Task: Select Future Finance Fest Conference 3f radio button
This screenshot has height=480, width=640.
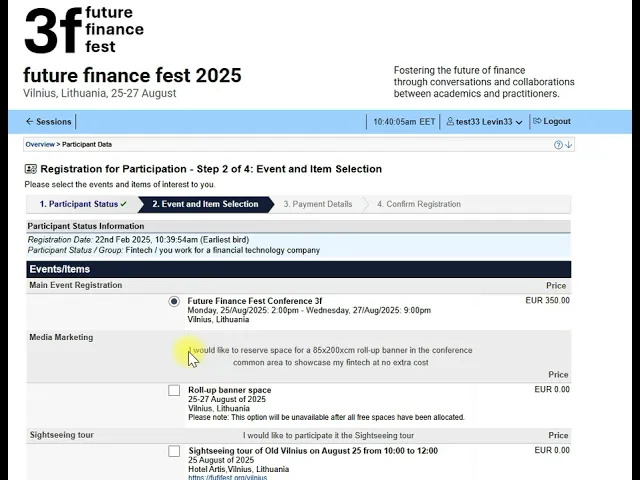Action: (x=174, y=302)
